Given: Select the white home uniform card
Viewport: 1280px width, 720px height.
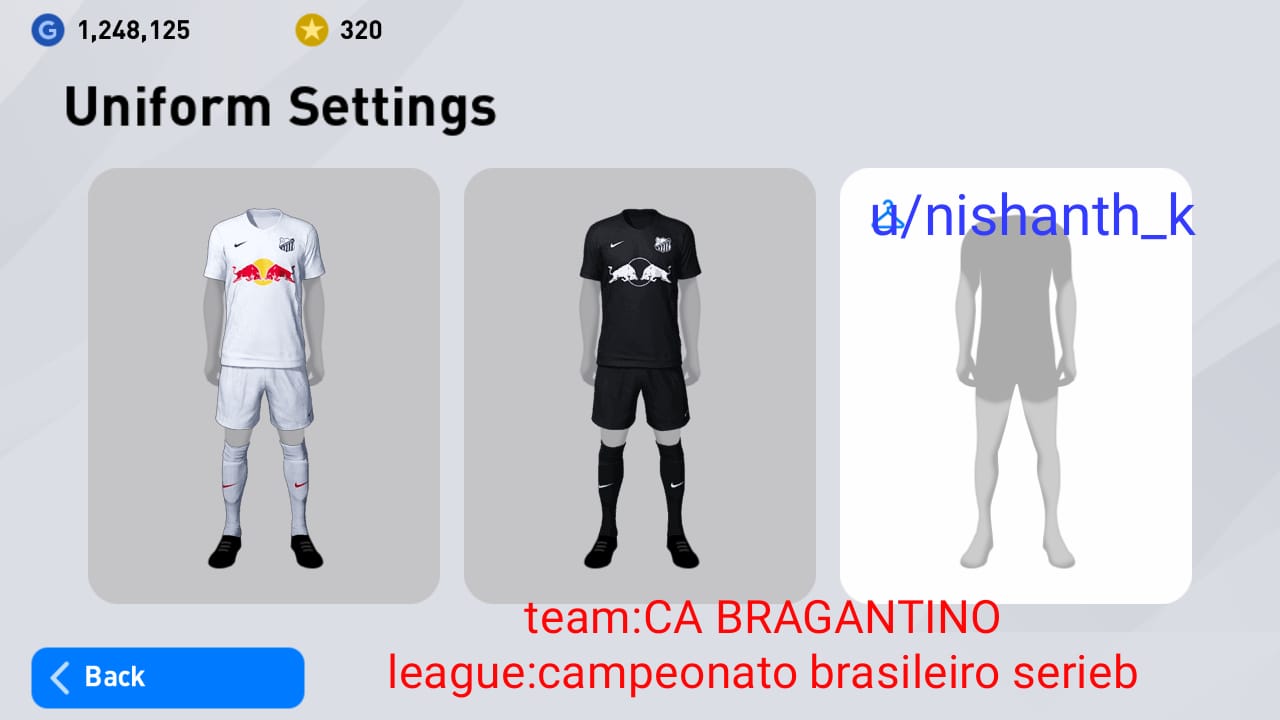Looking at the screenshot, I should 264,385.
